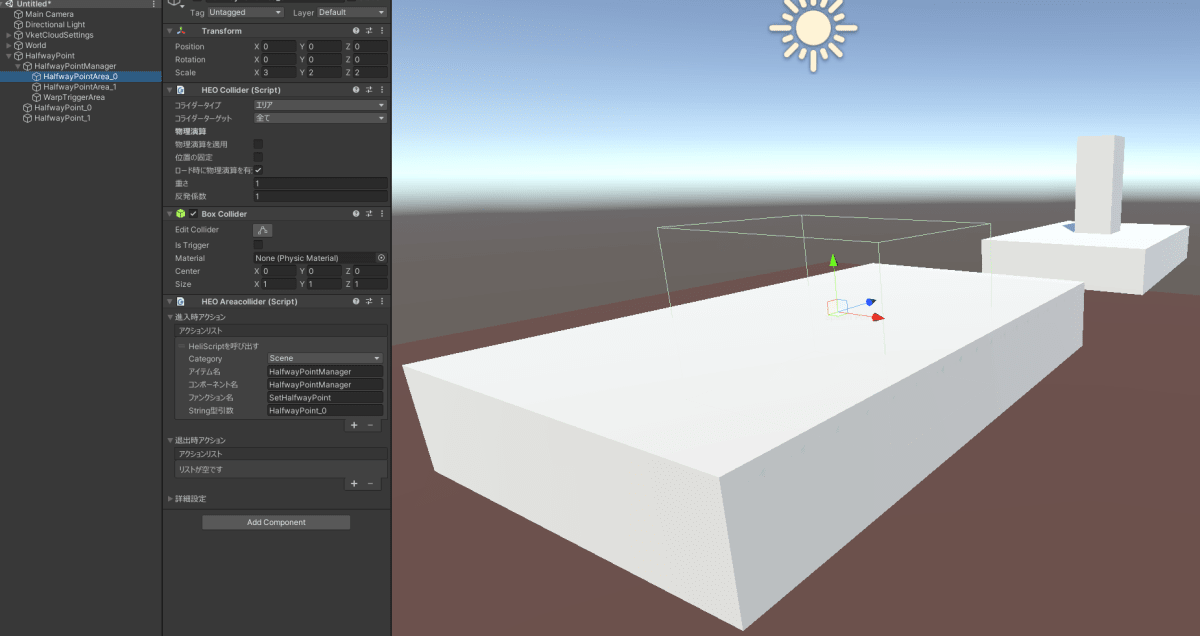Collapse the HalfwayPoint tree node
This screenshot has width=1200, height=636.
pos(8,56)
